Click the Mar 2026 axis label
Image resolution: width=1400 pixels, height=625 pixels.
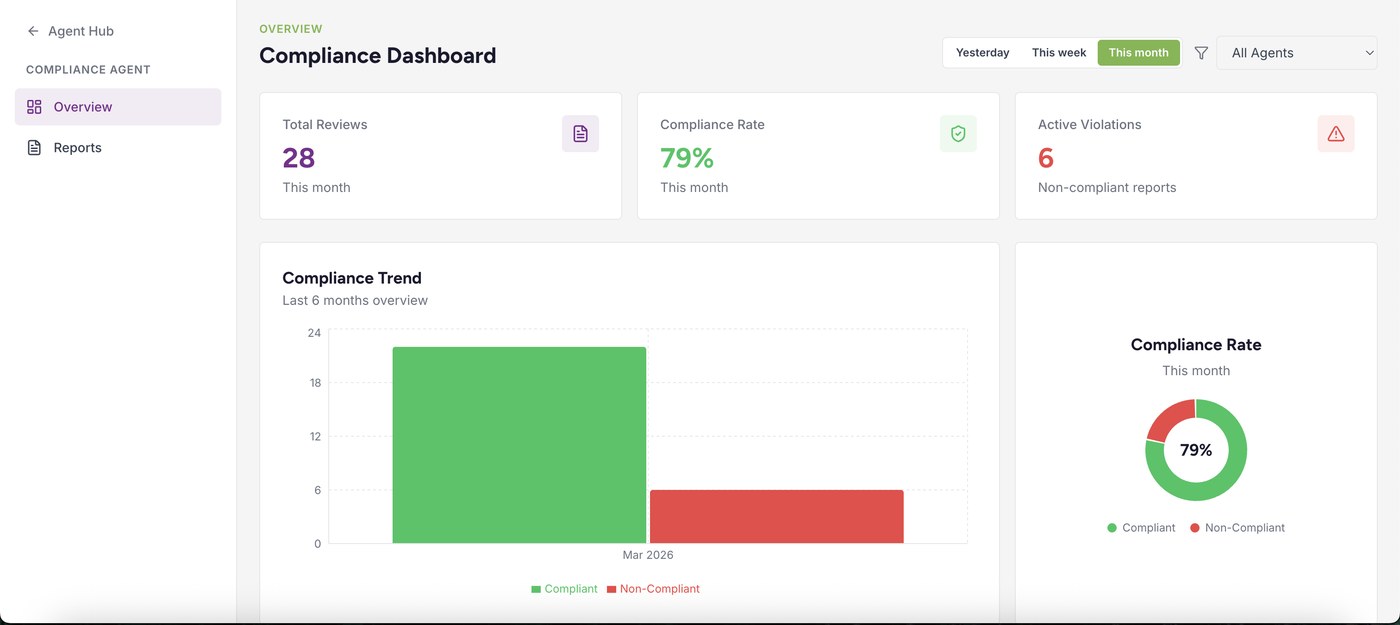point(648,555)
